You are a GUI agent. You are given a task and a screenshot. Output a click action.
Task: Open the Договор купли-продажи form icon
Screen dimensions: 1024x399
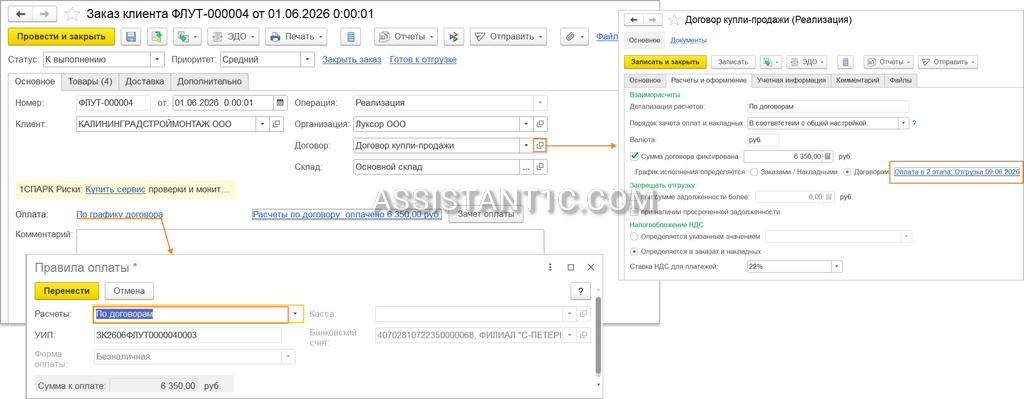[540, 145]
